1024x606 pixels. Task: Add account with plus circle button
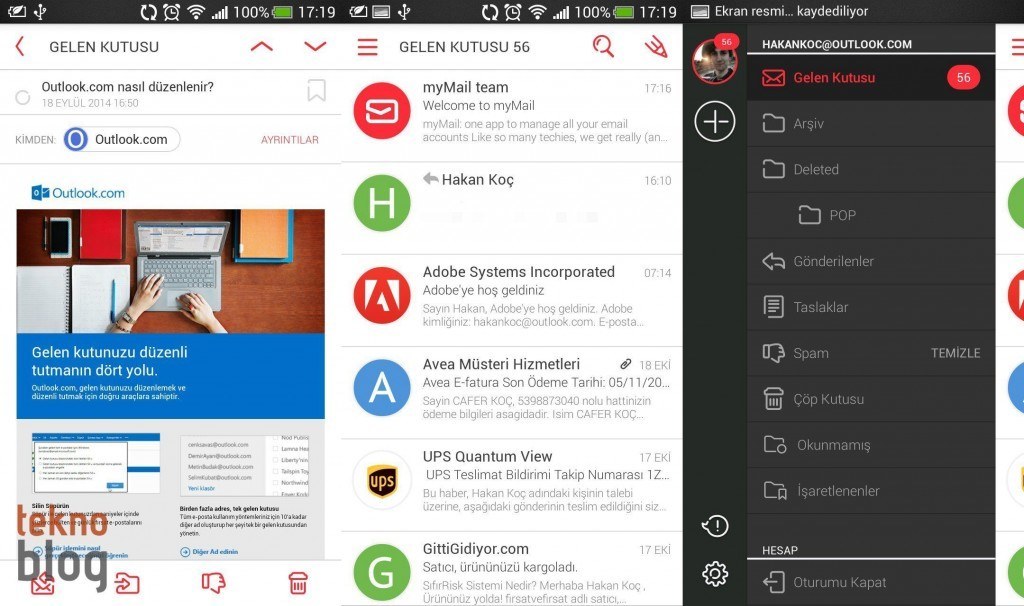(714, 122)
